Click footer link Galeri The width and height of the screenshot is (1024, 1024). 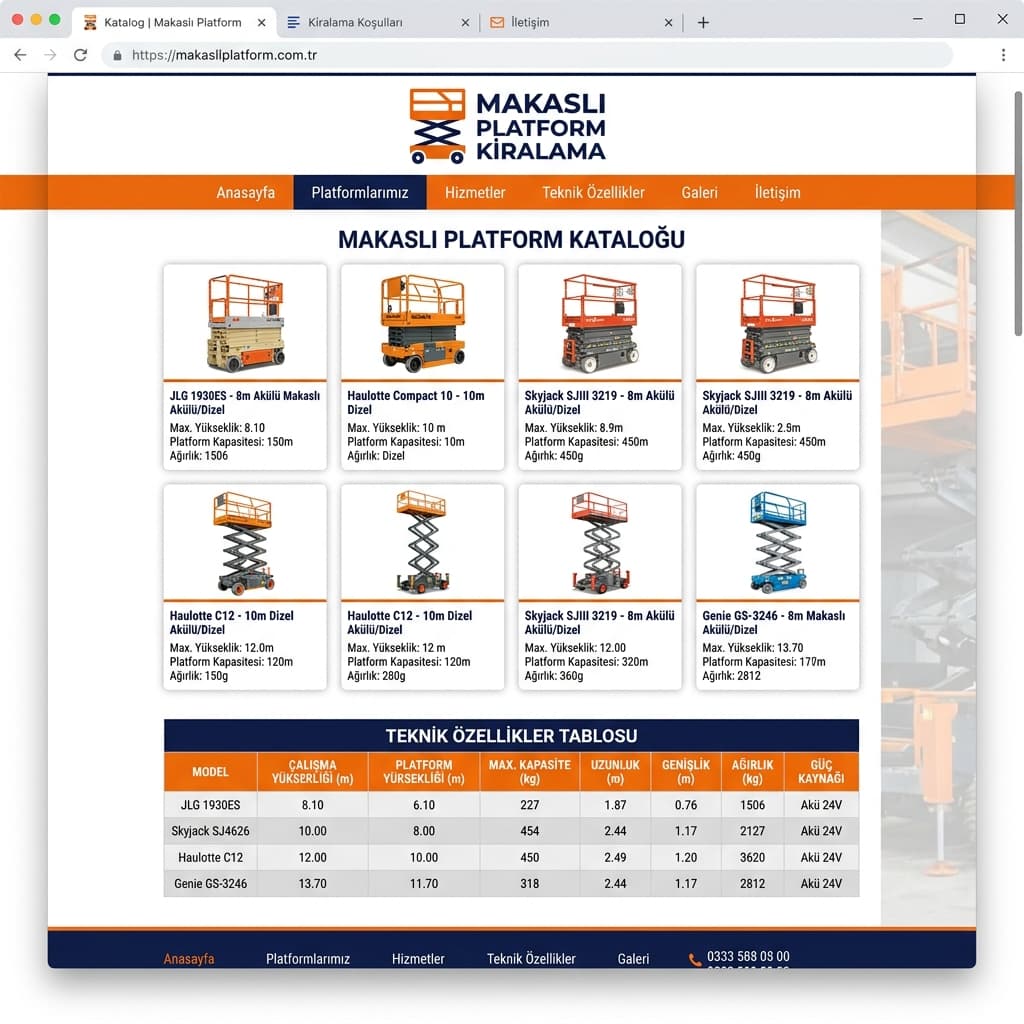633,959
